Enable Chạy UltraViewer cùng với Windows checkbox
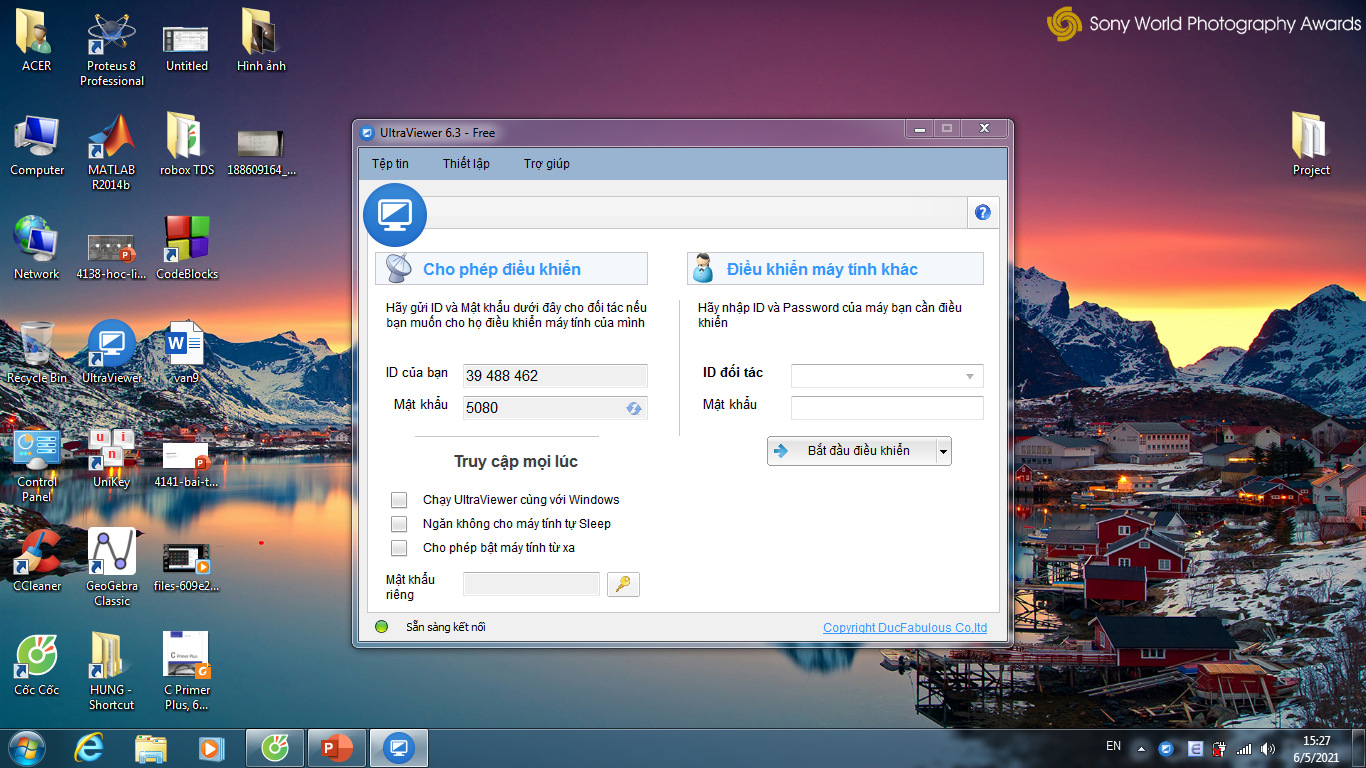Screen dimensions: 1366x768 (x=399, y=500)
